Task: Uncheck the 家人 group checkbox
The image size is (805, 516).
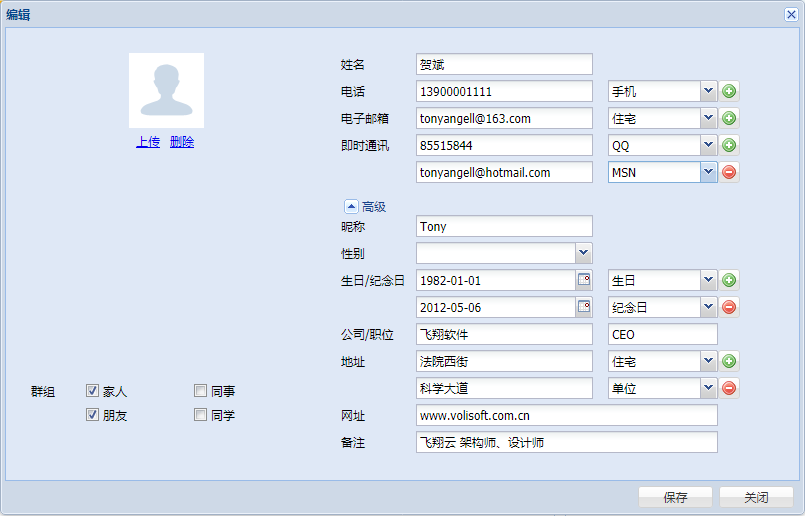Action: coord(93,391)
